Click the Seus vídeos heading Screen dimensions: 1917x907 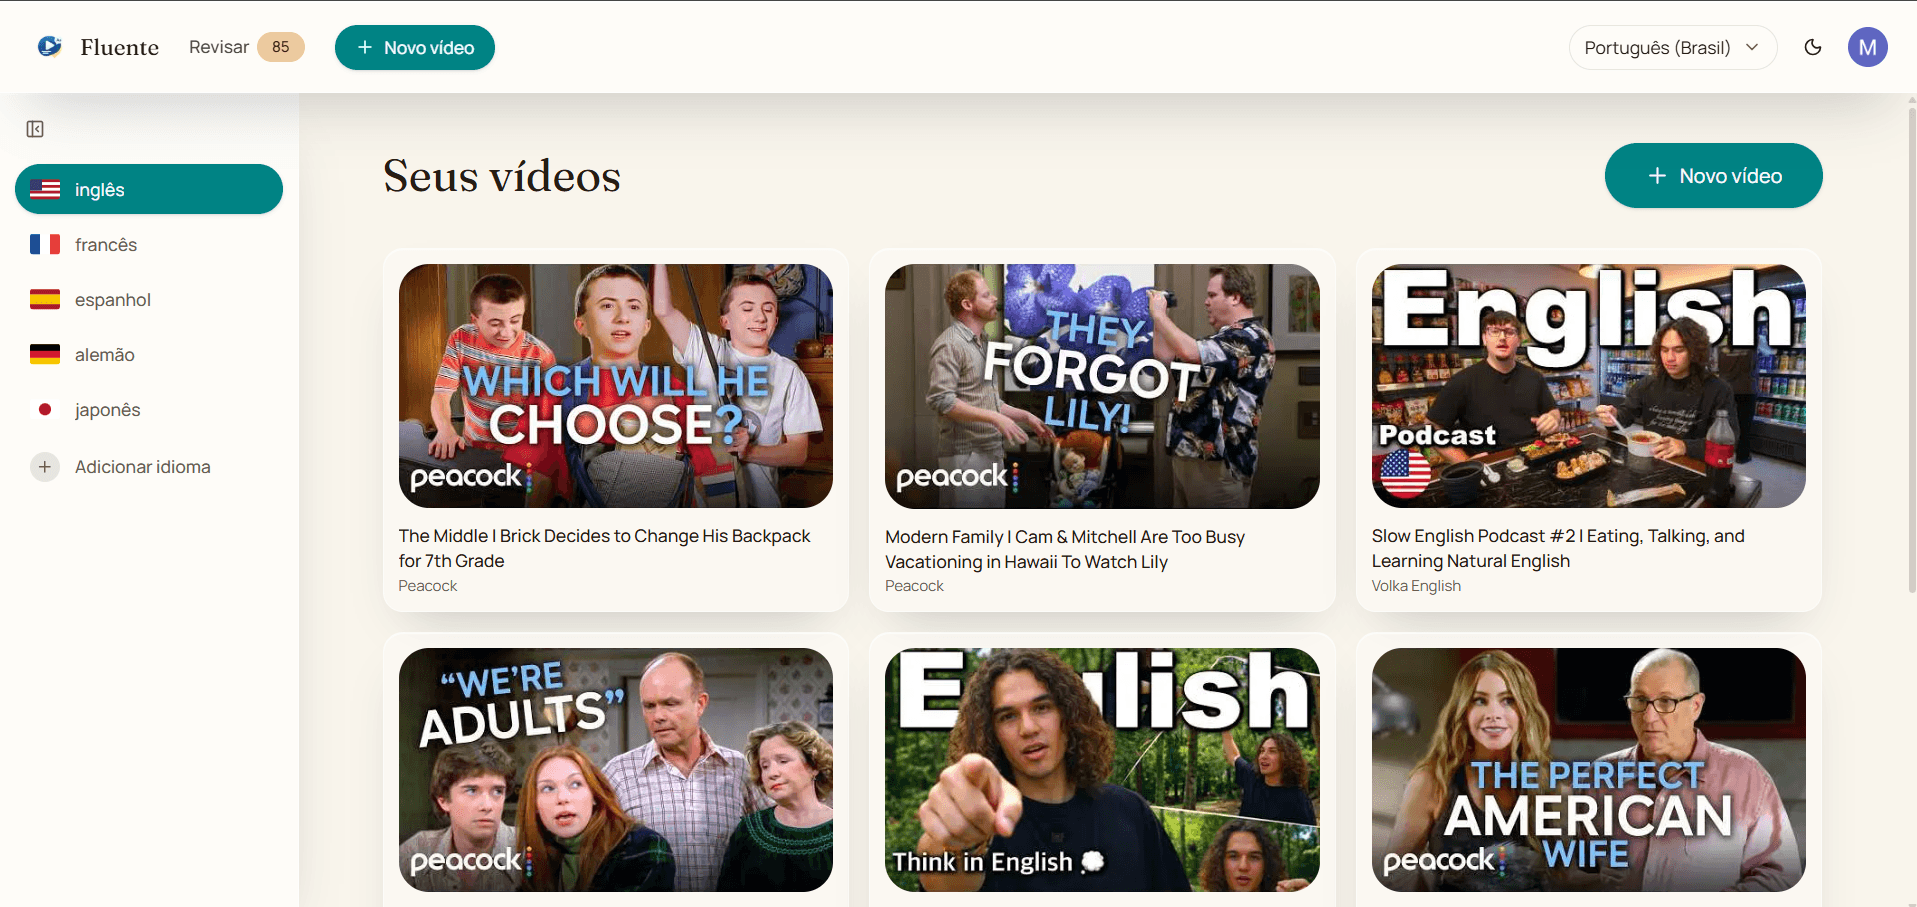pos(502,176)
